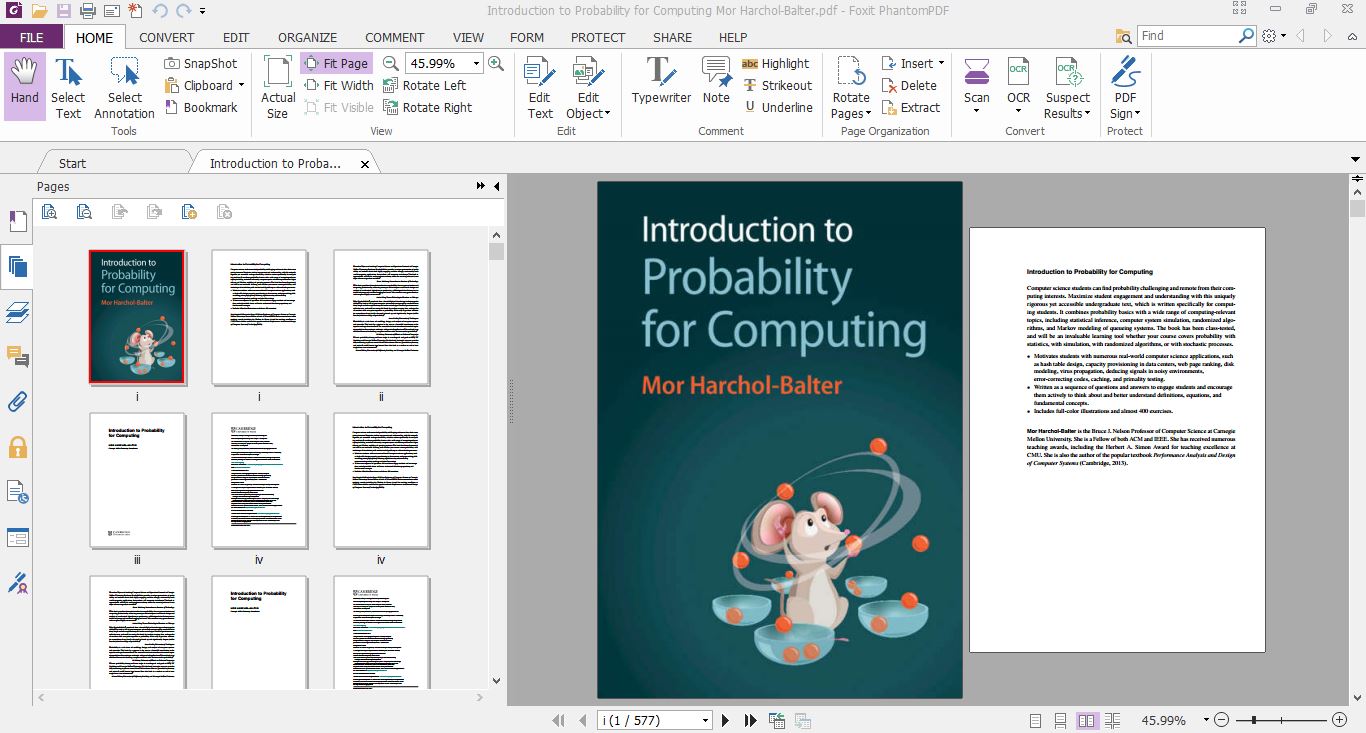Rotate the view right
Viewport: 1366px width, 733px height.
click(427, 107)
